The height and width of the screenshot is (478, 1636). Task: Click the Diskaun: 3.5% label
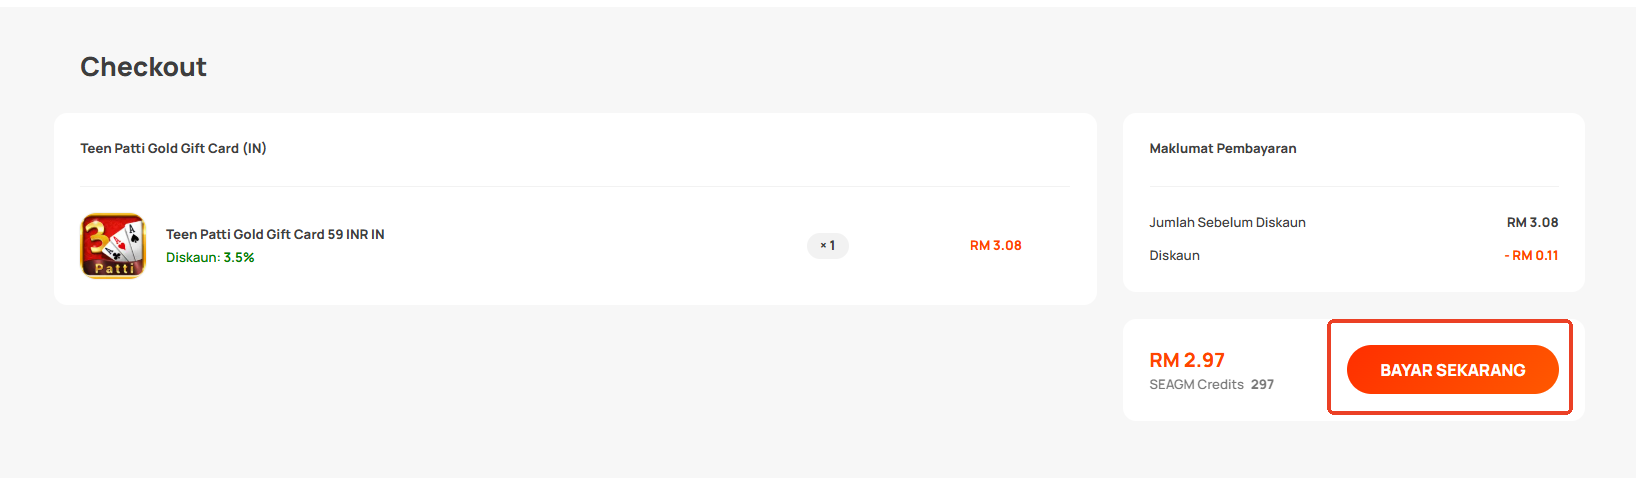pyautogui.click(x=210, y=257)
